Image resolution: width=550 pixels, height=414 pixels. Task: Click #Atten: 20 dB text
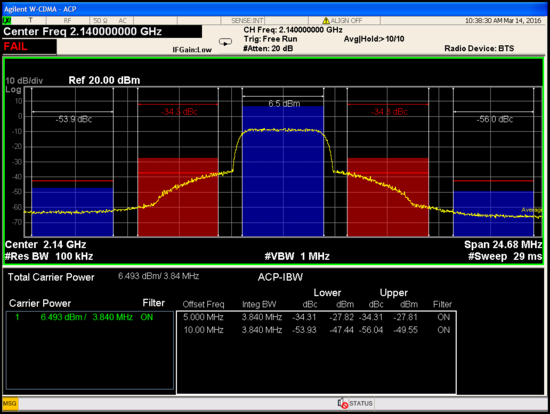point(268,48)
